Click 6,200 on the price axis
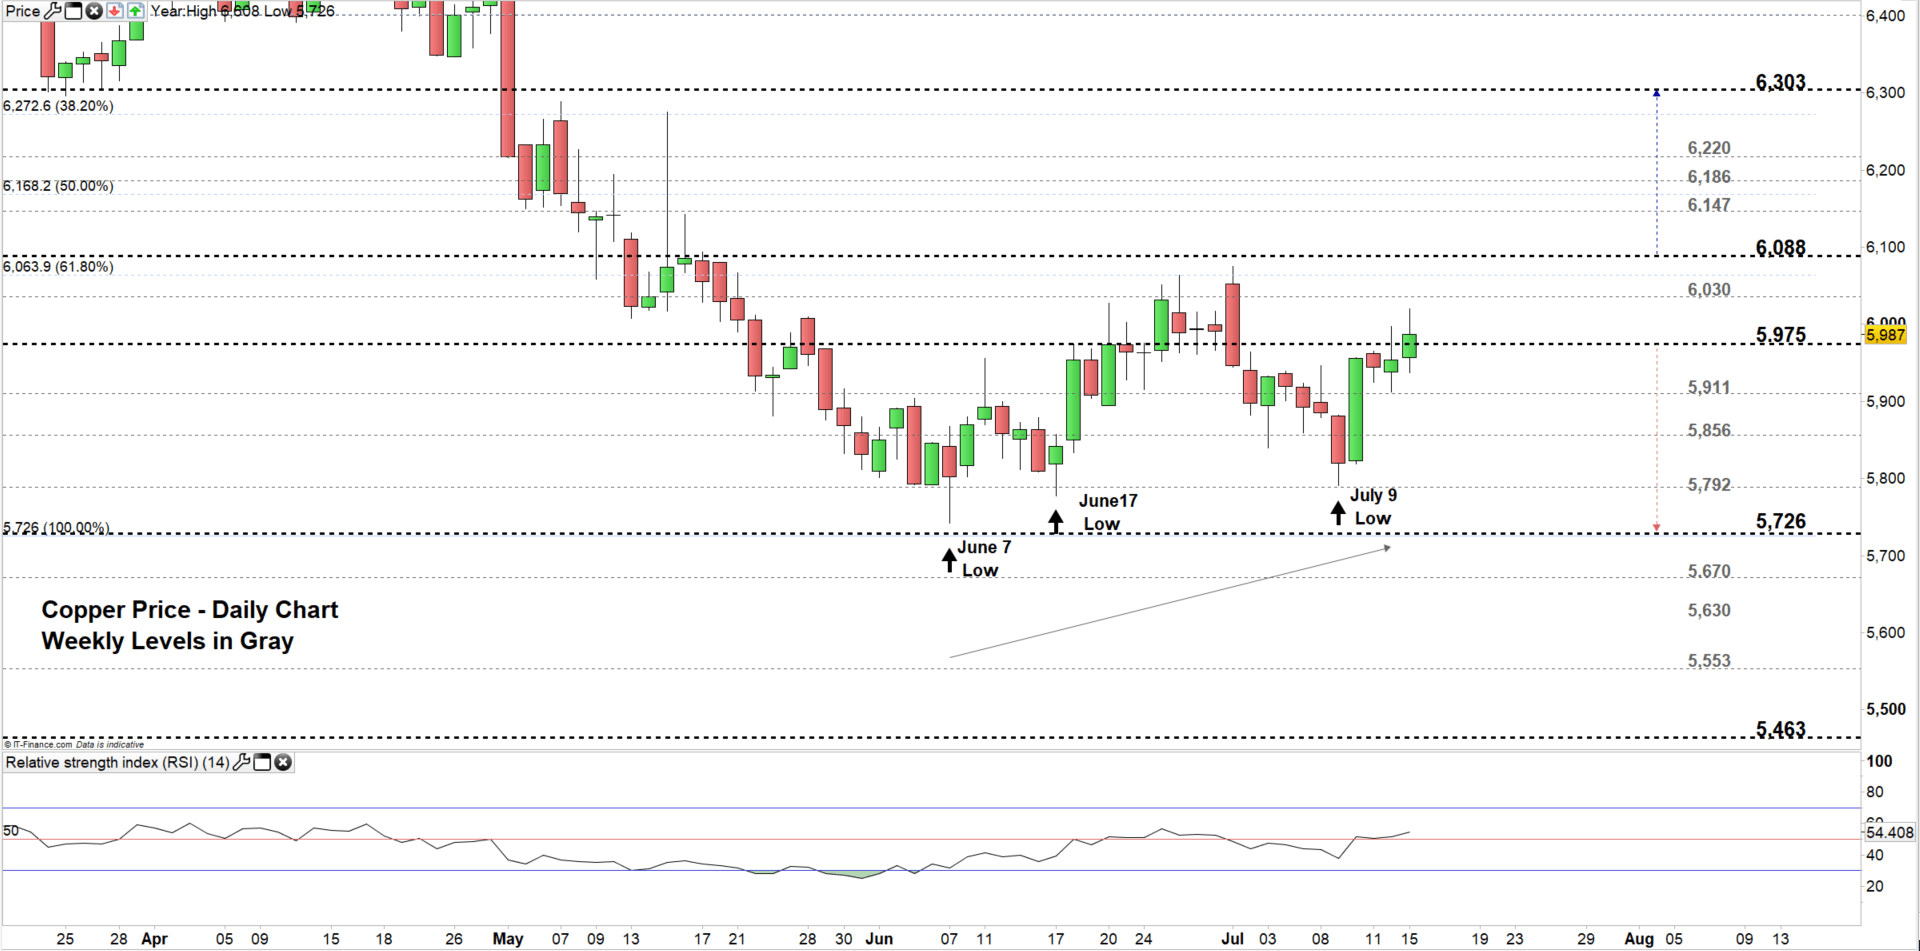 click(x=1886, y=171)
